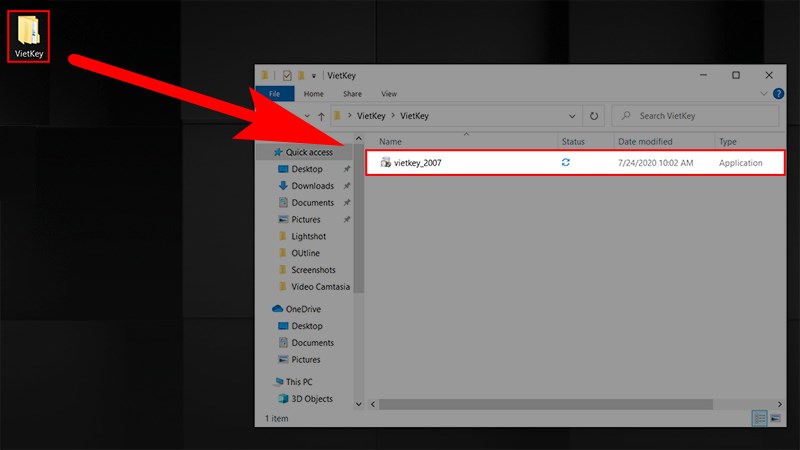The width and height of the screenshot is (800, 450).
Task: Open the File ribbon tab
Action: [274, 94]
